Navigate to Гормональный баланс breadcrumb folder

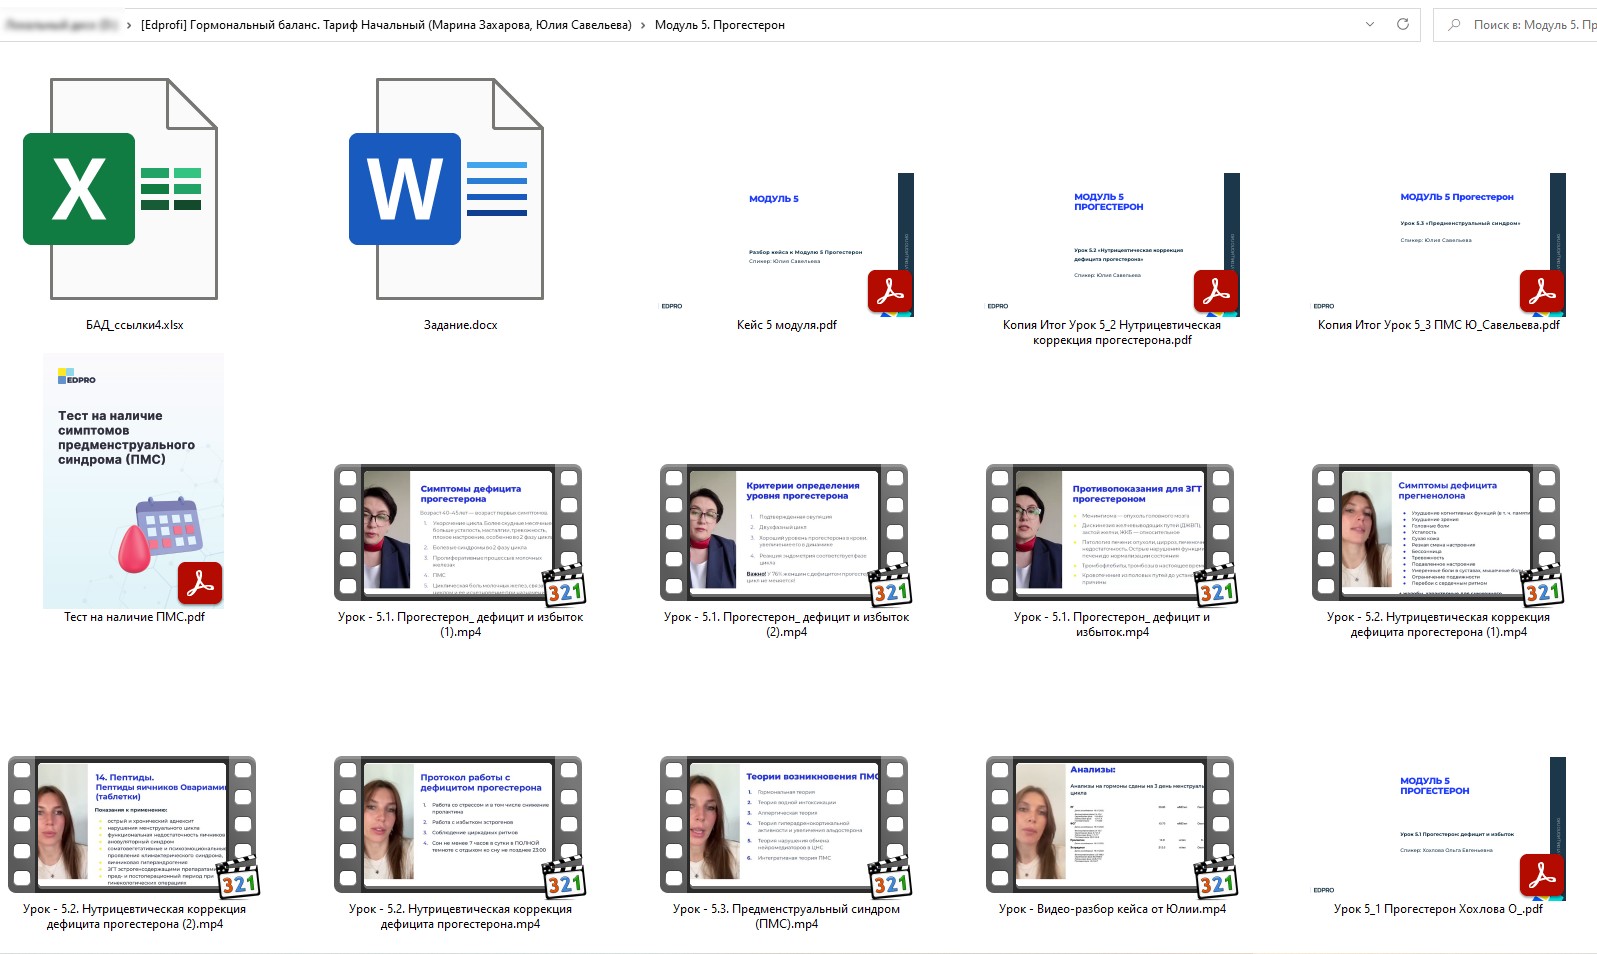[x=386, y=25]
